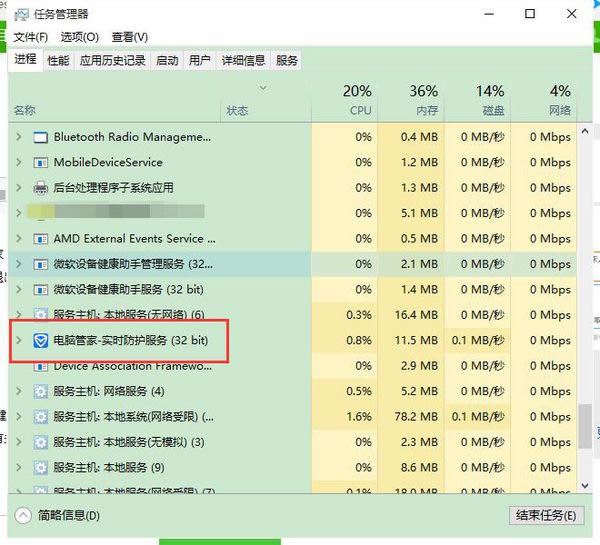Click the 结束任务(E) button

click(544, 516)
